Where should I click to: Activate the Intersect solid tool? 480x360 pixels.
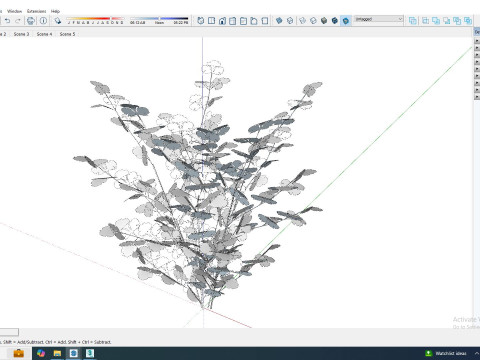(425, 21)
